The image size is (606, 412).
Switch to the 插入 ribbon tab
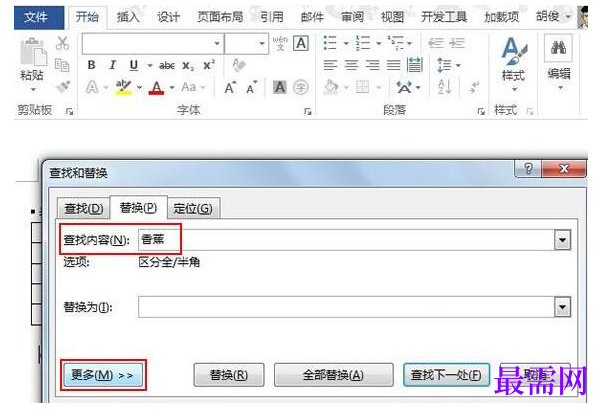[x=128, y=17]
